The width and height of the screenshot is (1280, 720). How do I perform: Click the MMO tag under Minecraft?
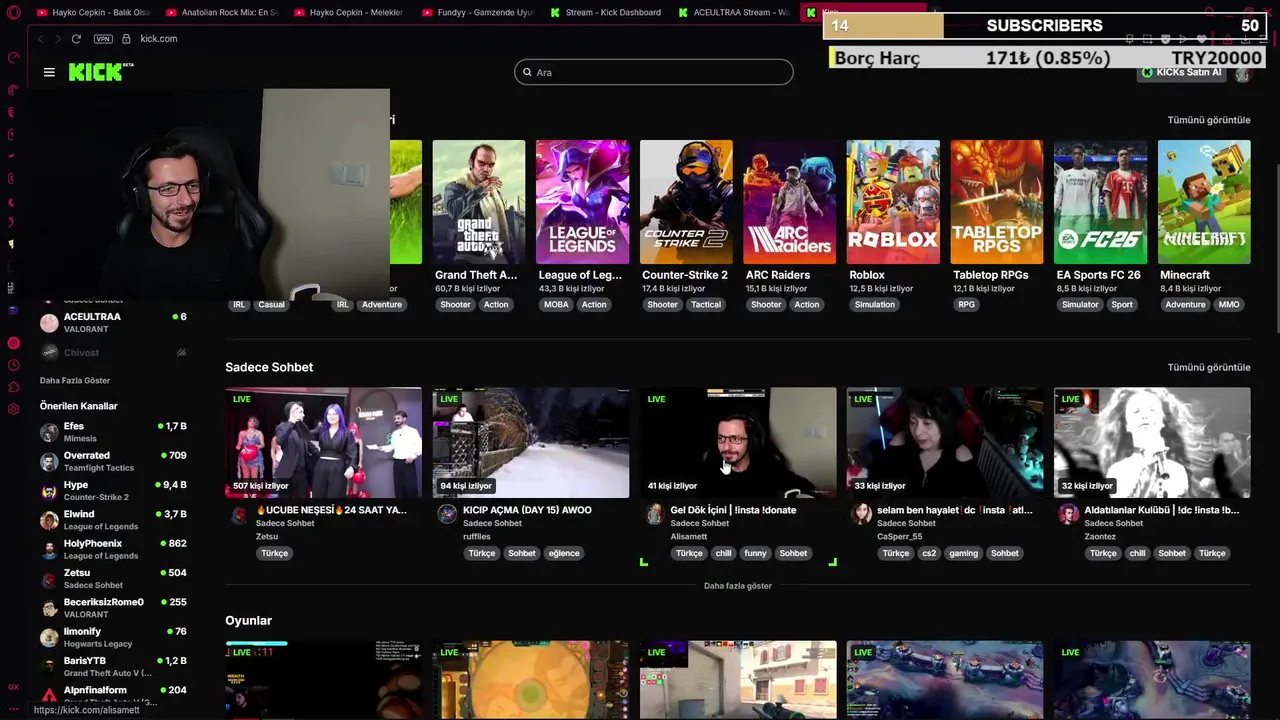coord(1229,304)
